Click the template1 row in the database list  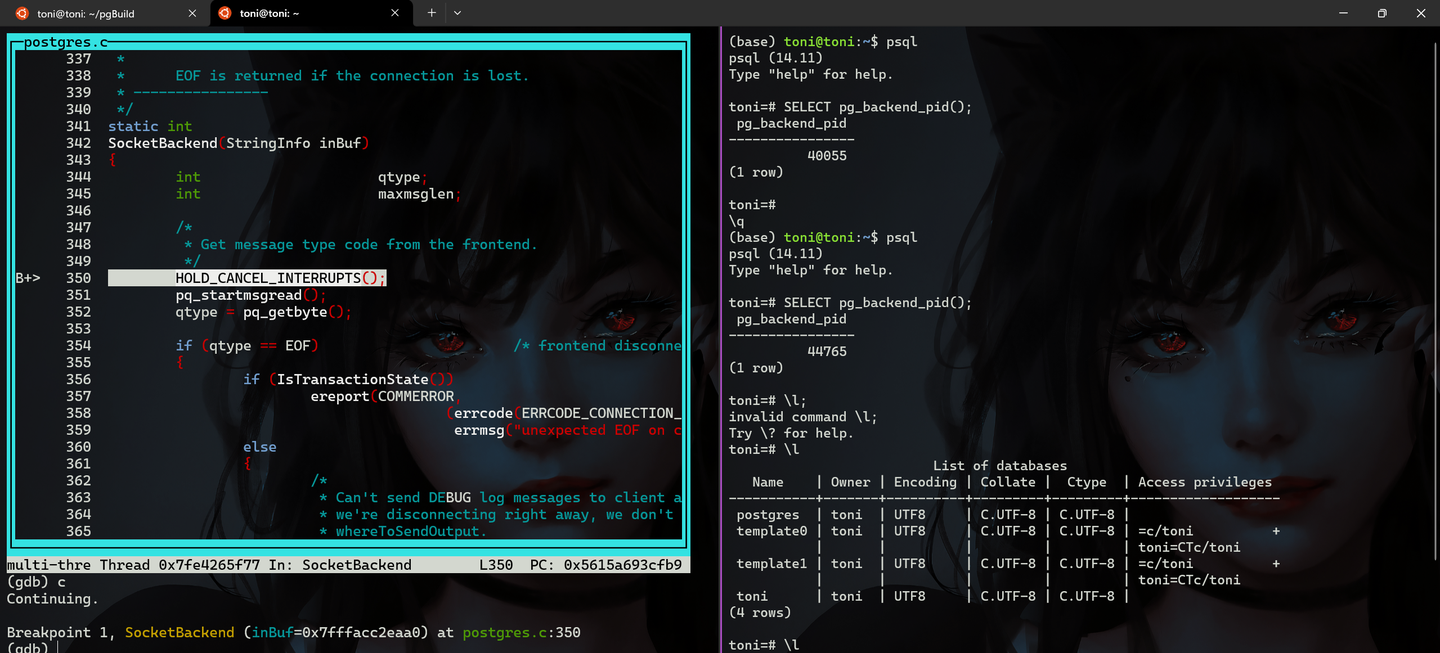pos(771,563)
